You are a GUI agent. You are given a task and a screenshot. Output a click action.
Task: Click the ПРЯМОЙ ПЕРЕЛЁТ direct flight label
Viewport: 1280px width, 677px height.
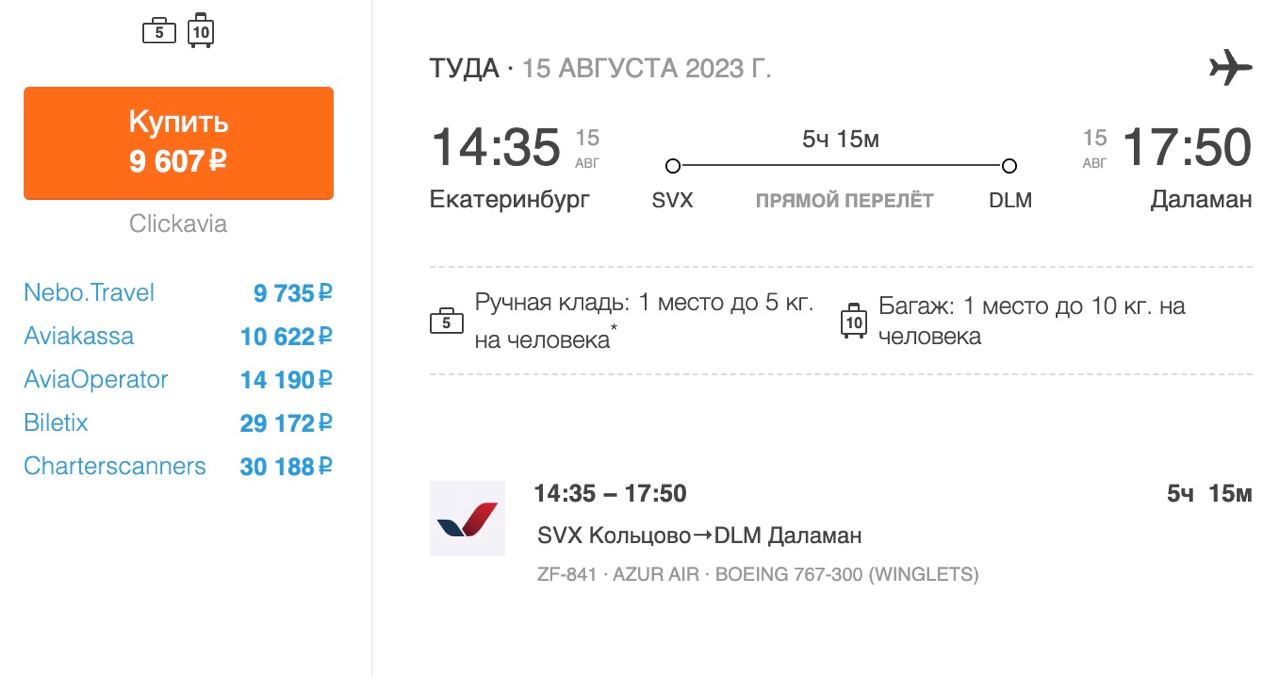pos(844,200)
